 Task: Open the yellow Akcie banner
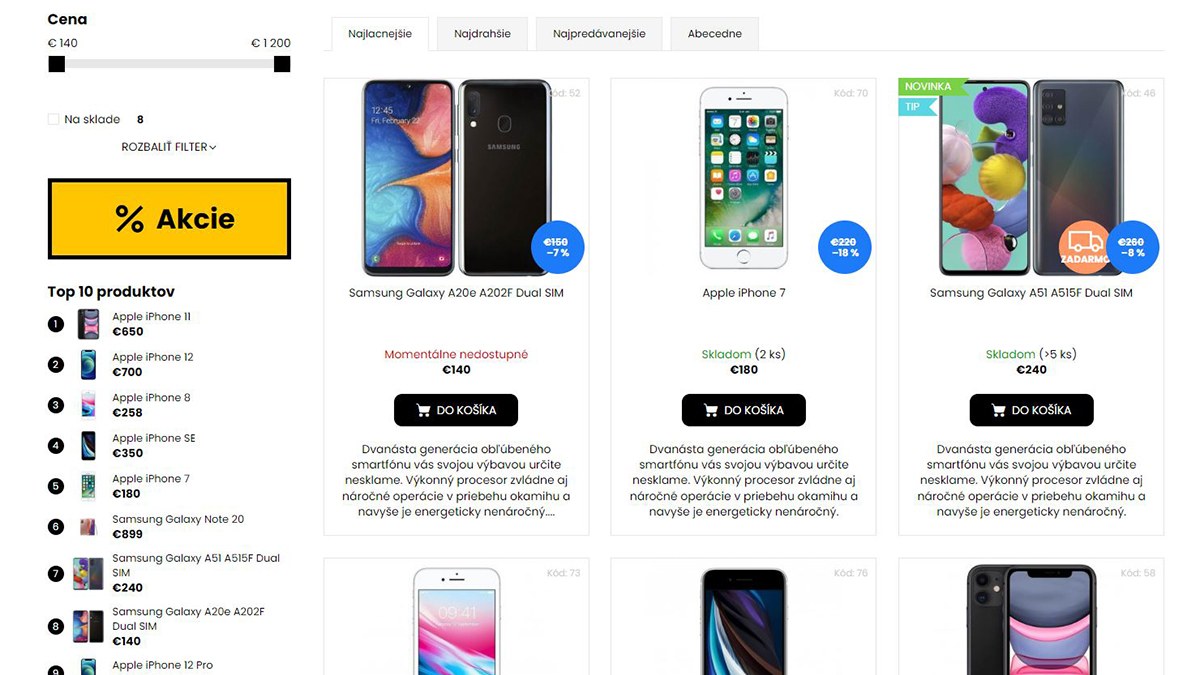[169, 219]
